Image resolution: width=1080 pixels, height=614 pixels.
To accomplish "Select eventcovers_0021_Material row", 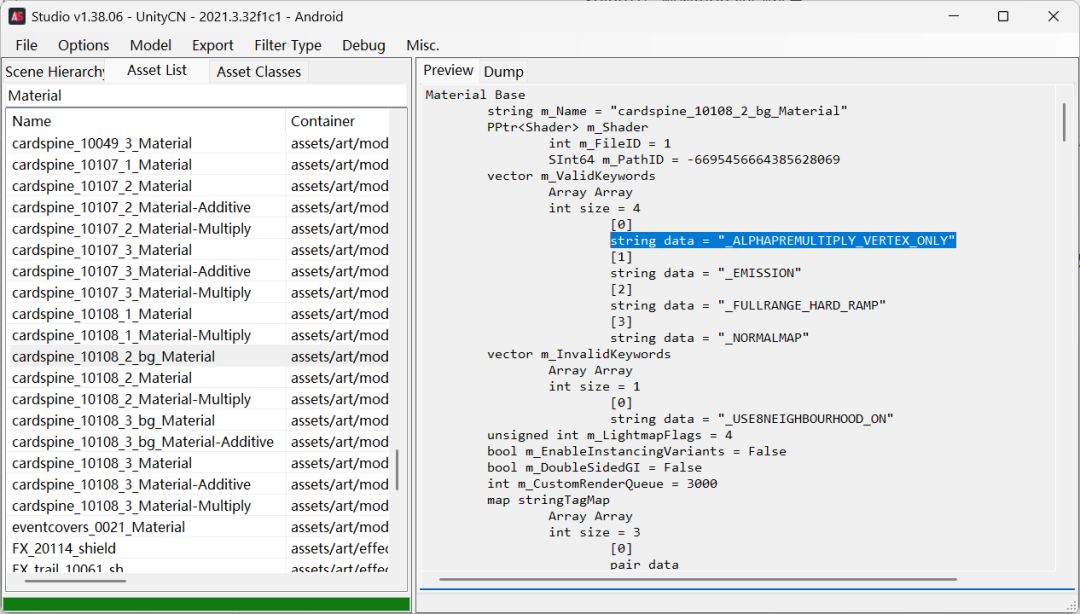I will (x=198, y=528).
